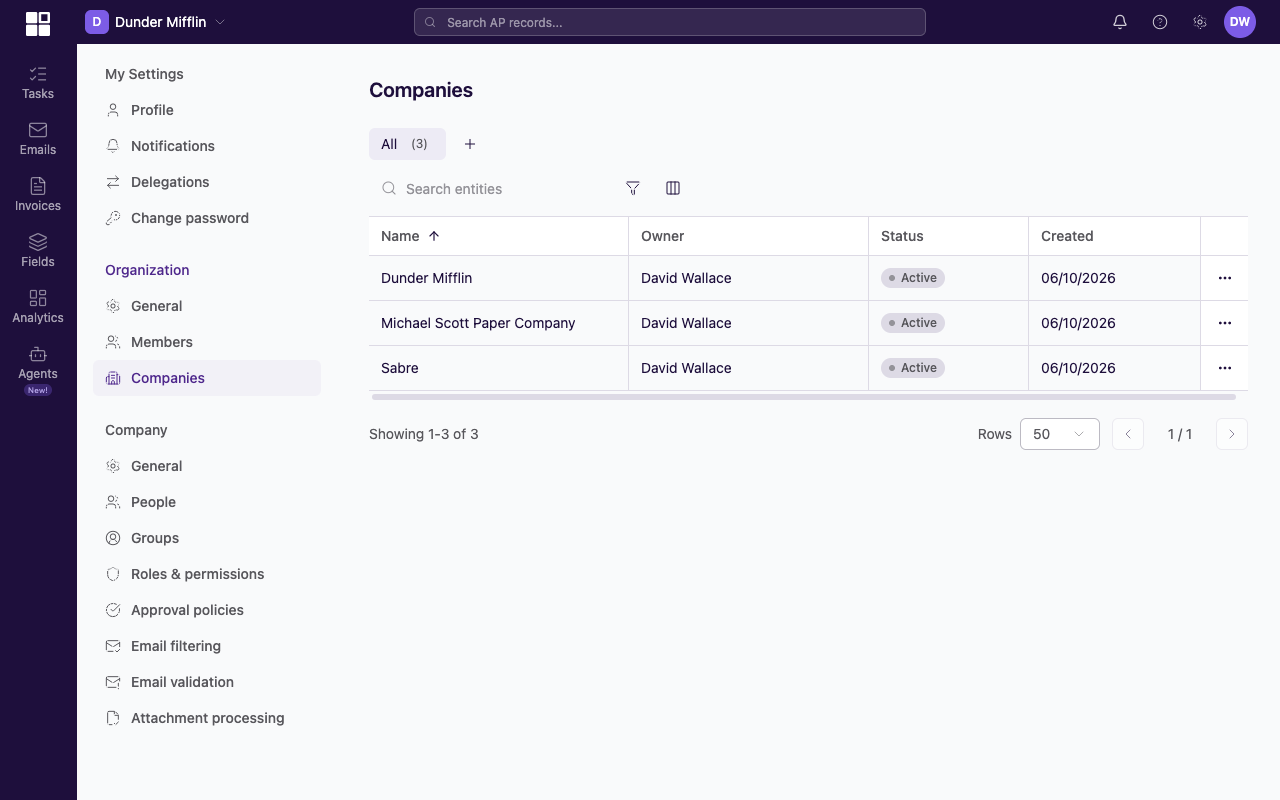
Task: Add a new view with plus icon
Action: coord(470,144)
